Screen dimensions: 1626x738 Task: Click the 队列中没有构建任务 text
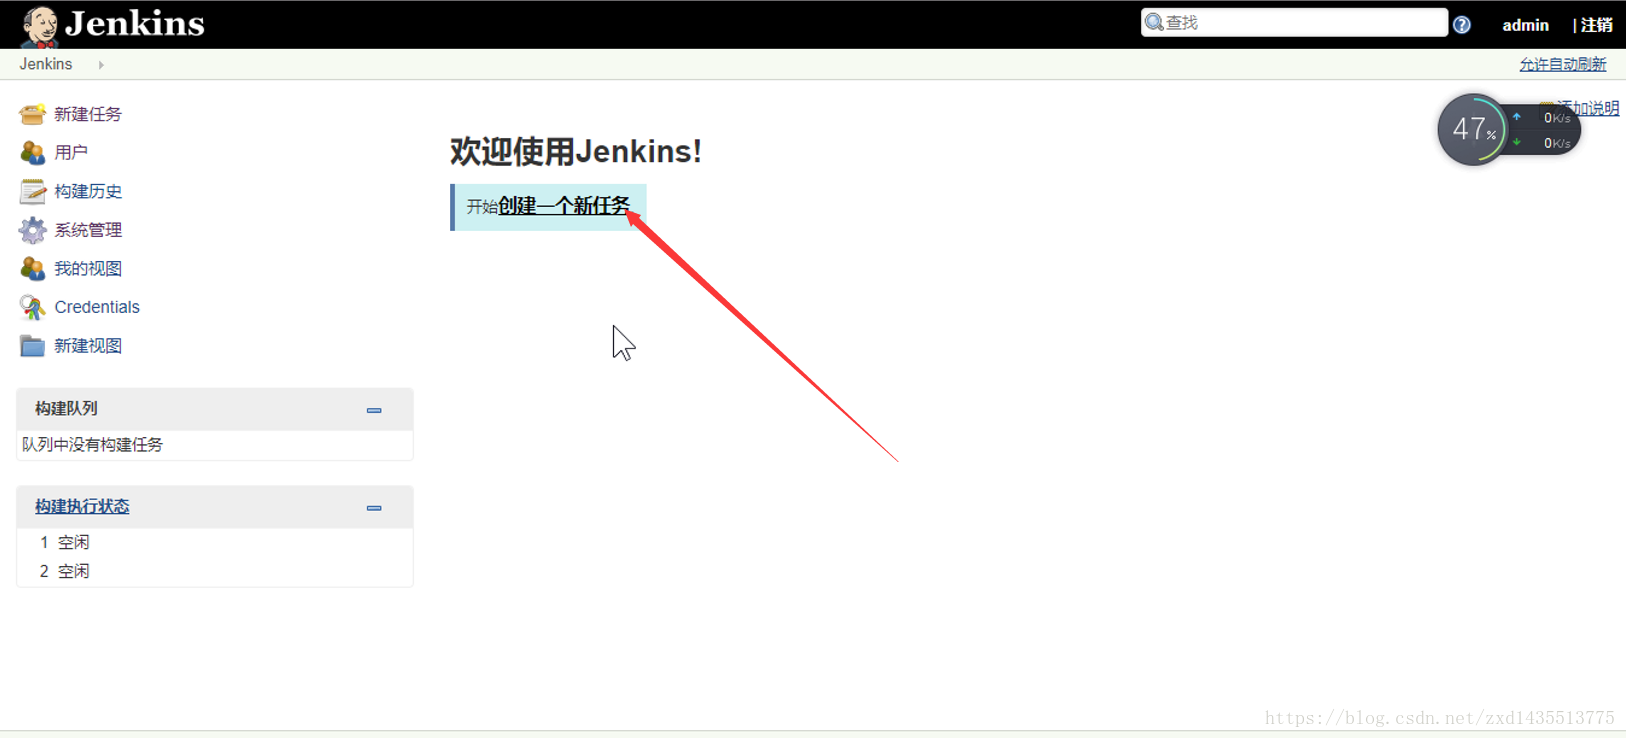pyautogui.click(x=92, y=444)
